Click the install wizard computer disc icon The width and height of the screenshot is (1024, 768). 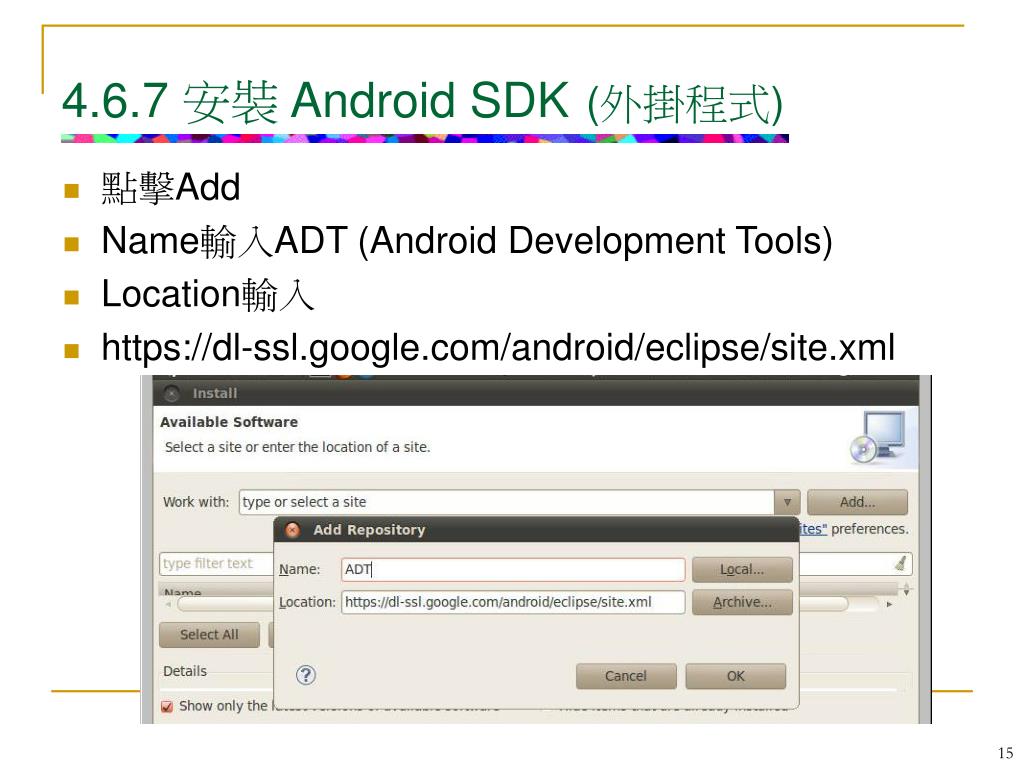(878, 437)
